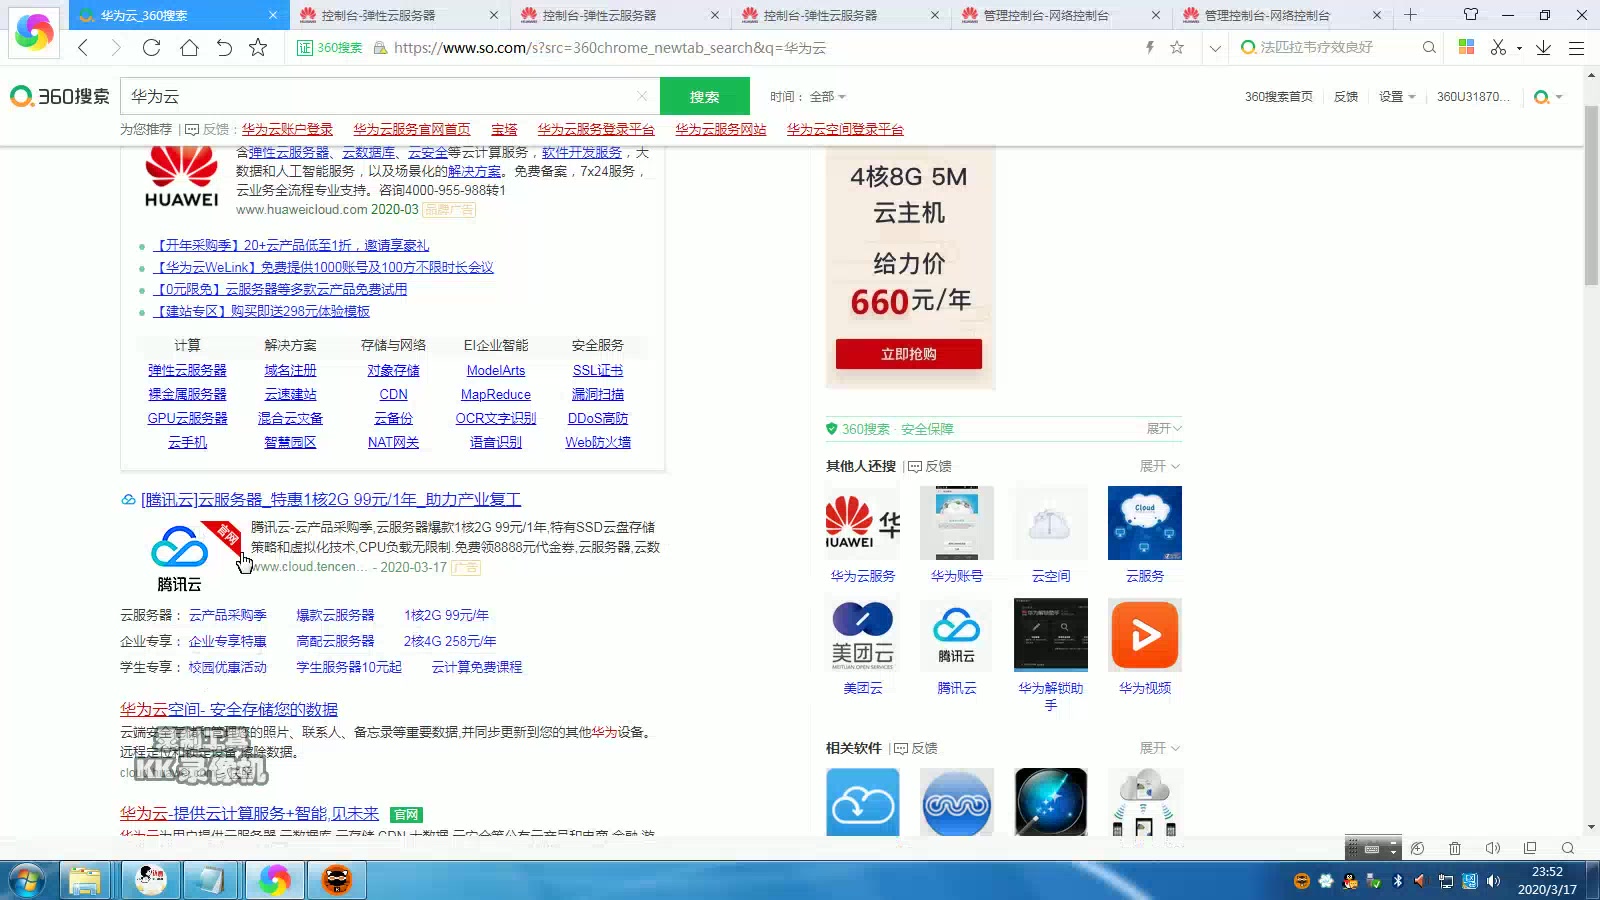Open the scissors screenshot tool

pyautogui.click(x=1498, y=47)
